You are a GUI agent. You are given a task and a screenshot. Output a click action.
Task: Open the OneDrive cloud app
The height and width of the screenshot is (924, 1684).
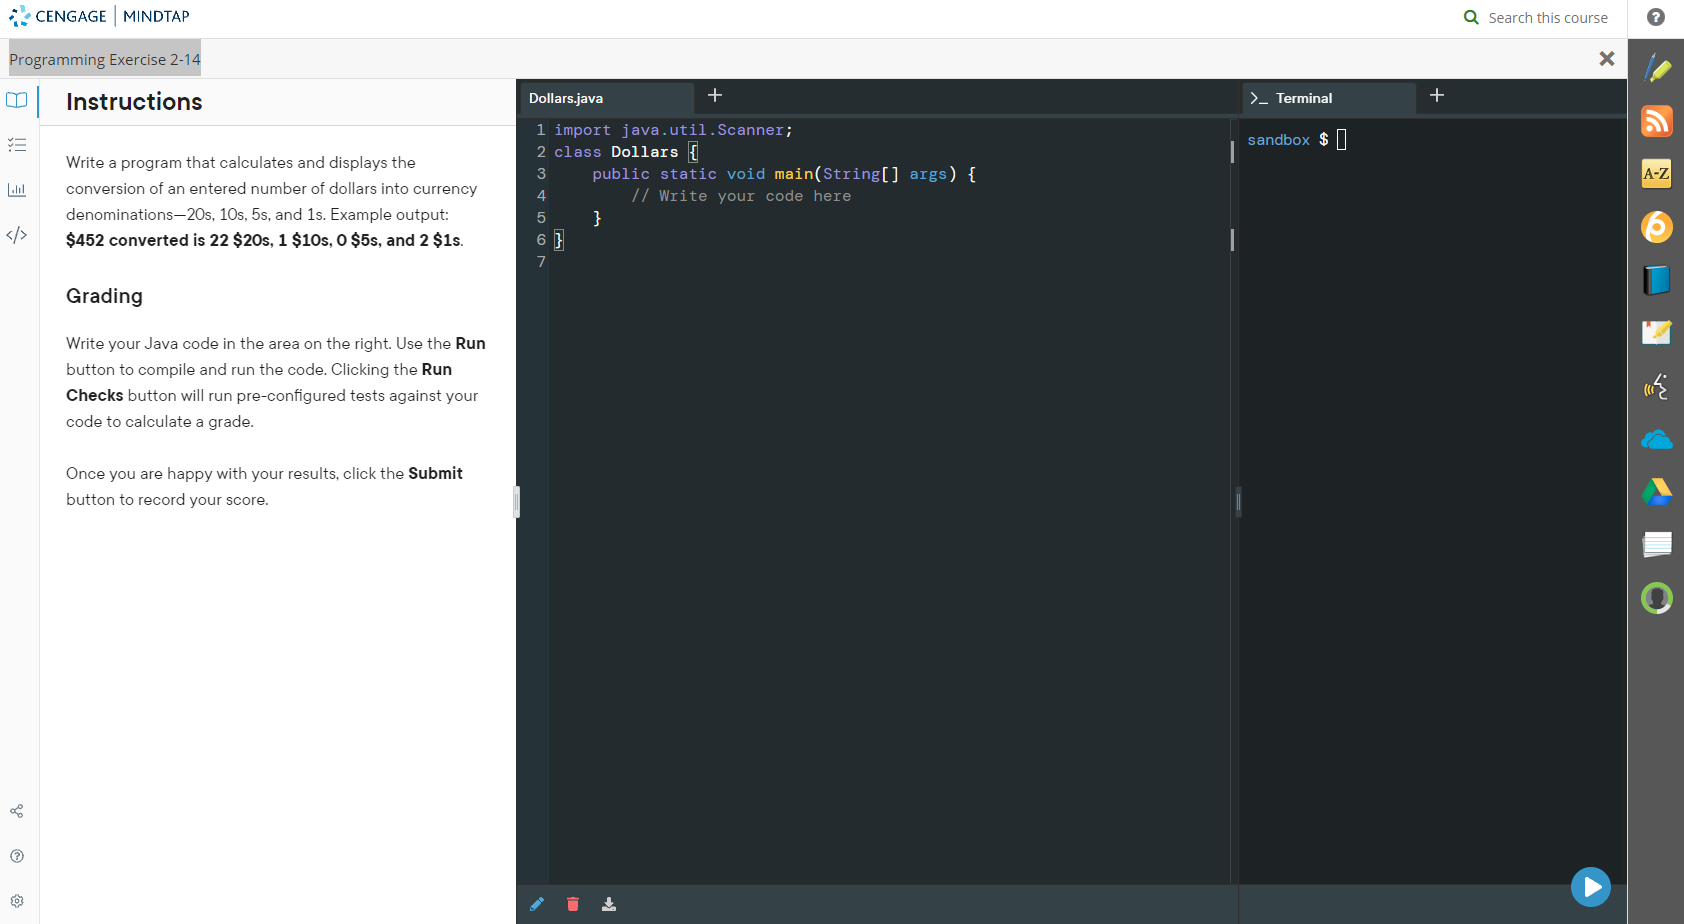click(x=1657, y=439)
